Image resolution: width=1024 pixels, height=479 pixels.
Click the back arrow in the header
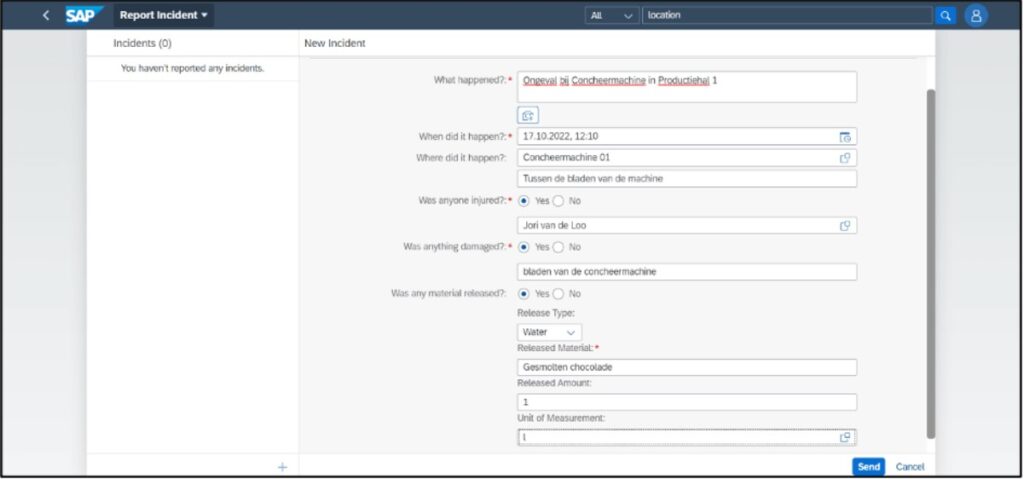point(45,15)
